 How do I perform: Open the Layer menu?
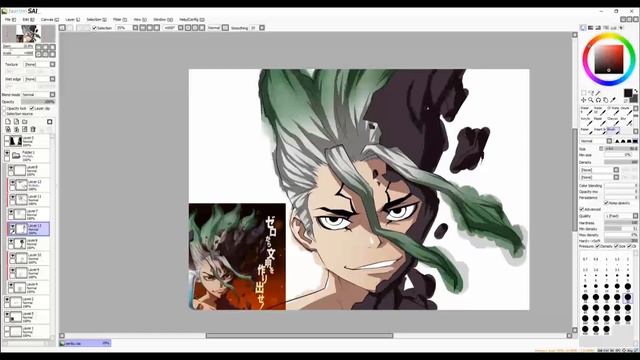pyautogui.click(x=73, y=20)
